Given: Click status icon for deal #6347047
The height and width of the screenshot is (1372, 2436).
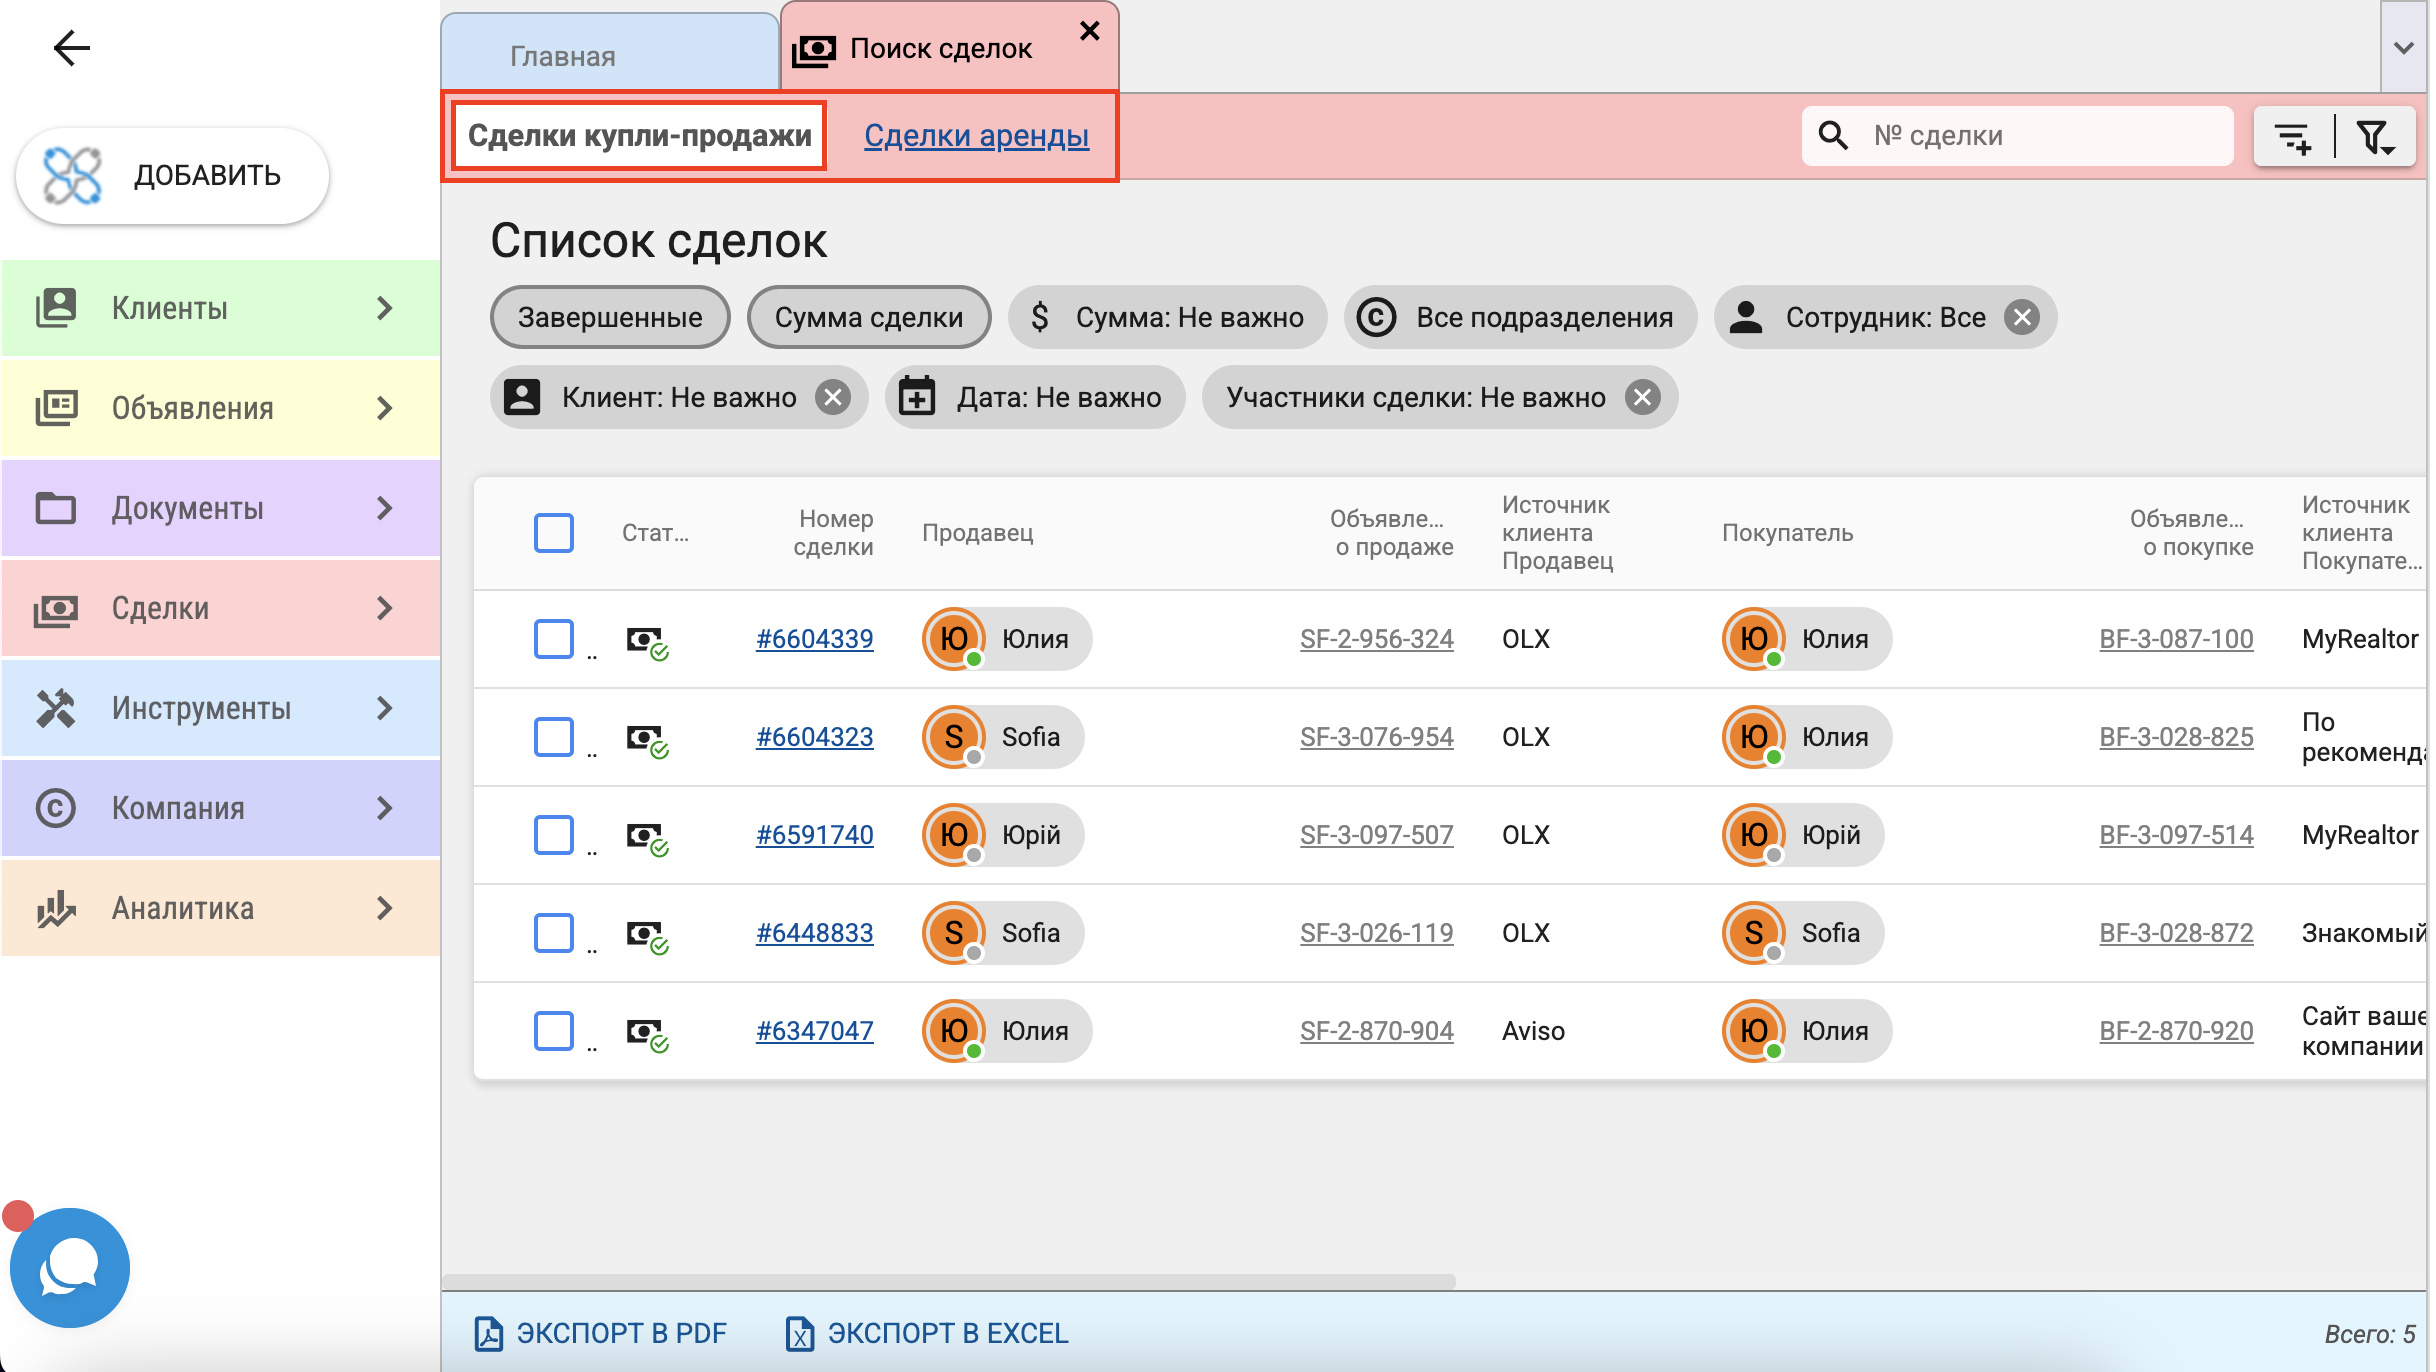Looking at the screenshot, I should tap(647, 1033).
